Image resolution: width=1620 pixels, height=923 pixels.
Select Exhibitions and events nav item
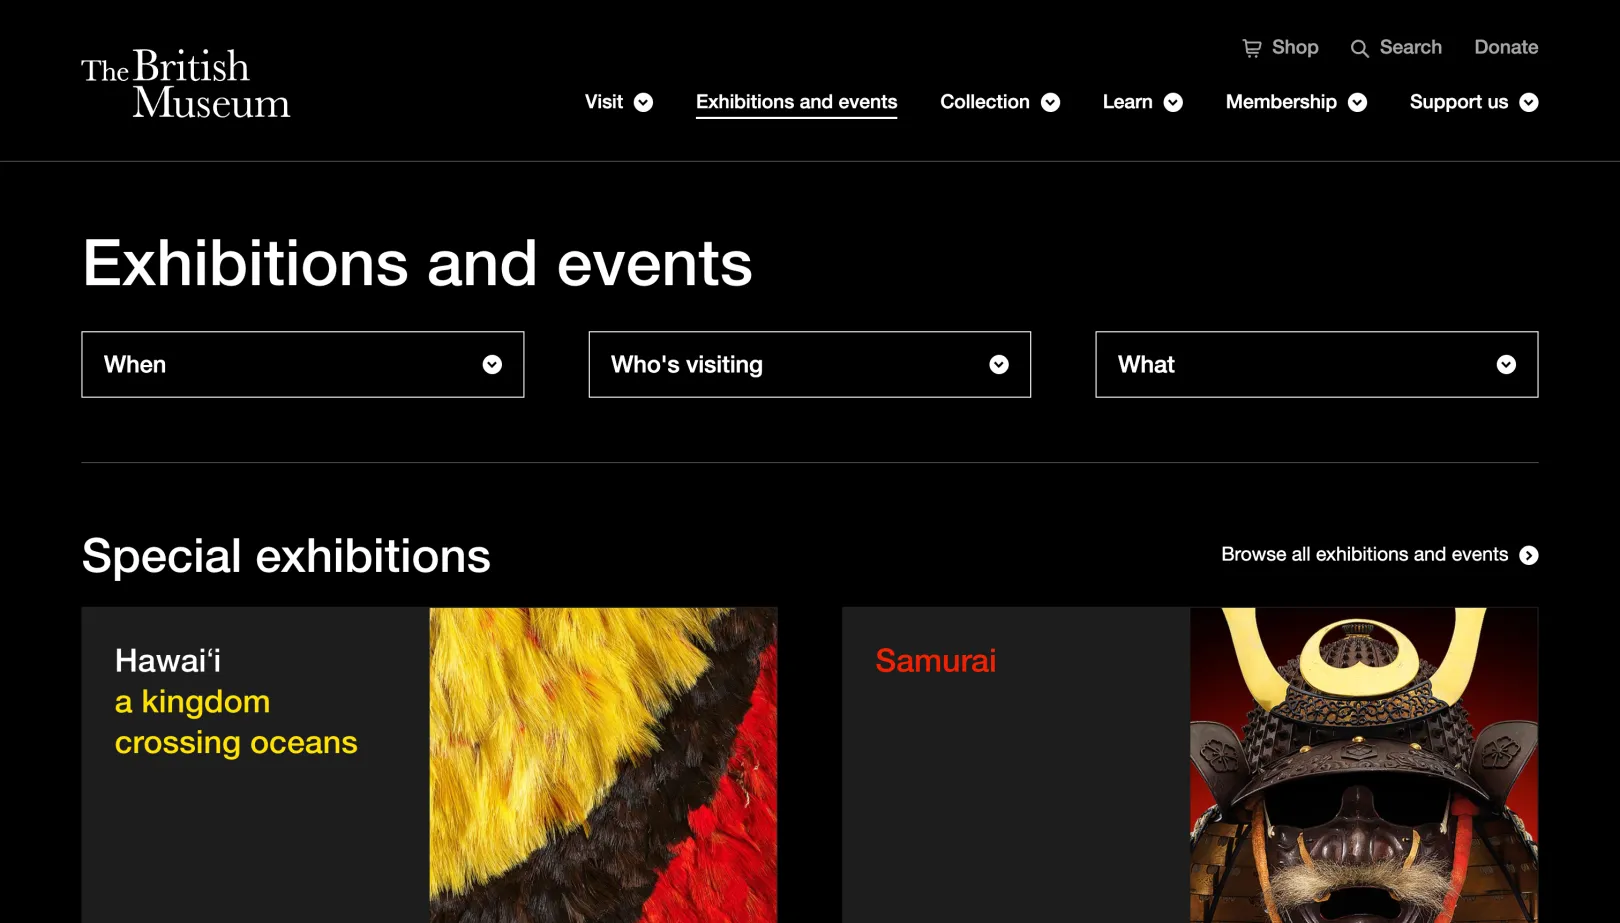click(x=796, y=102)
